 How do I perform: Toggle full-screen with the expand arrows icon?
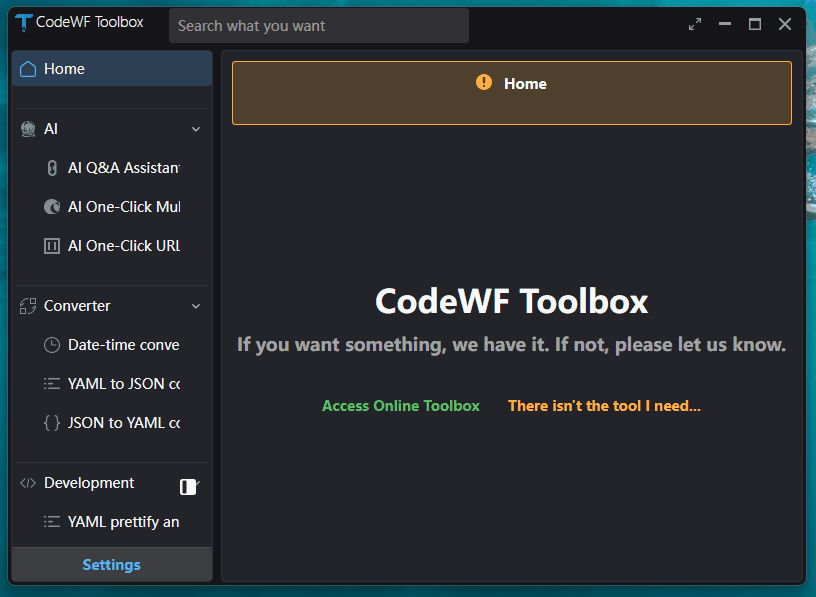click(695, 24)
